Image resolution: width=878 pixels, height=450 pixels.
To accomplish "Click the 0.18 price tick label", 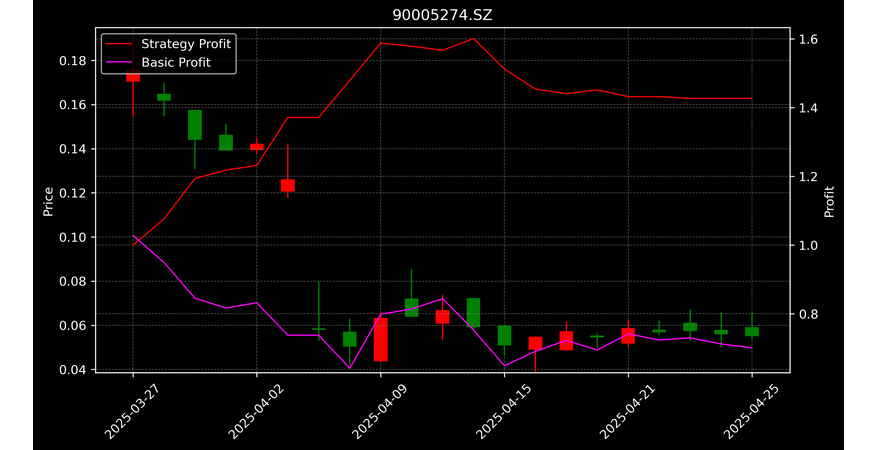I will [73, 61].
